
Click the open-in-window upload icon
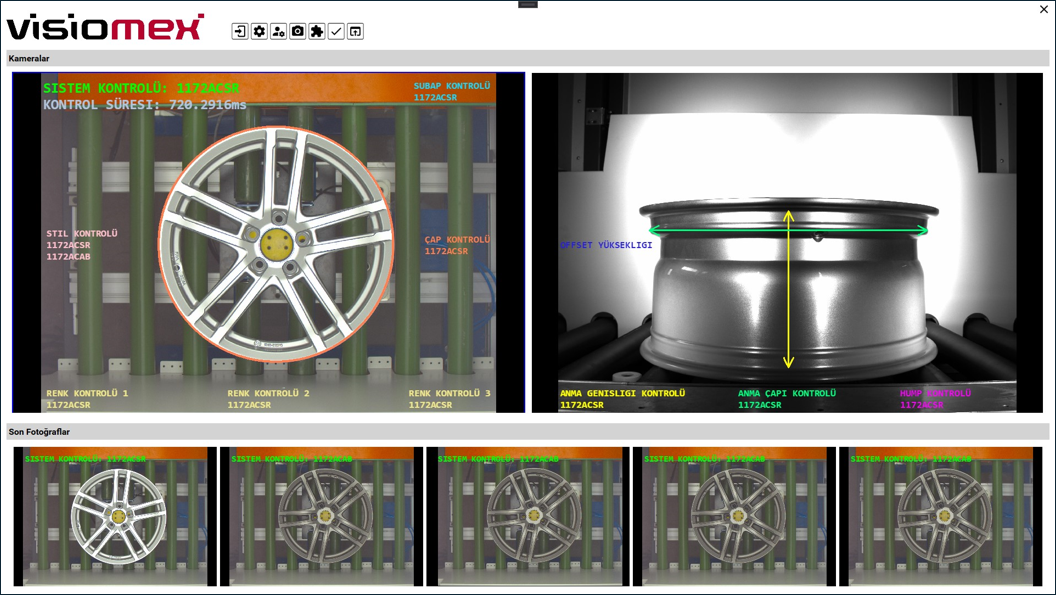[355, 31]
